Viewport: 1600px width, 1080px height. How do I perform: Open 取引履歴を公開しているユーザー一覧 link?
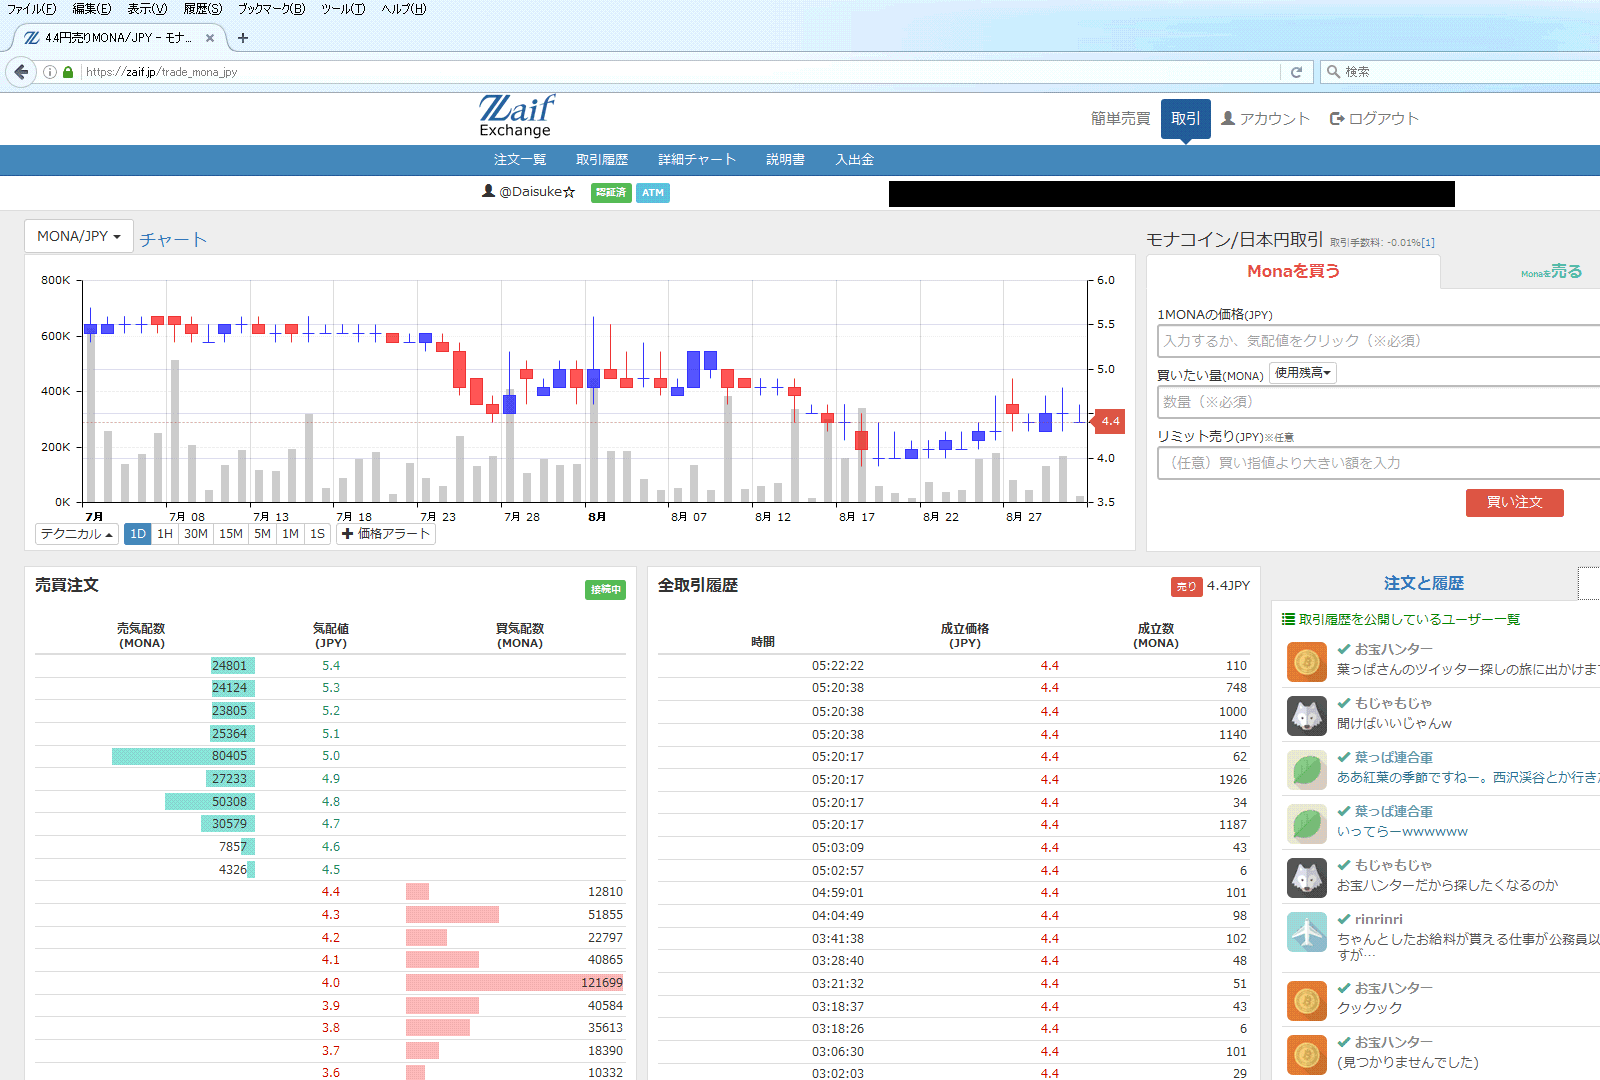tap(1409, 620)
